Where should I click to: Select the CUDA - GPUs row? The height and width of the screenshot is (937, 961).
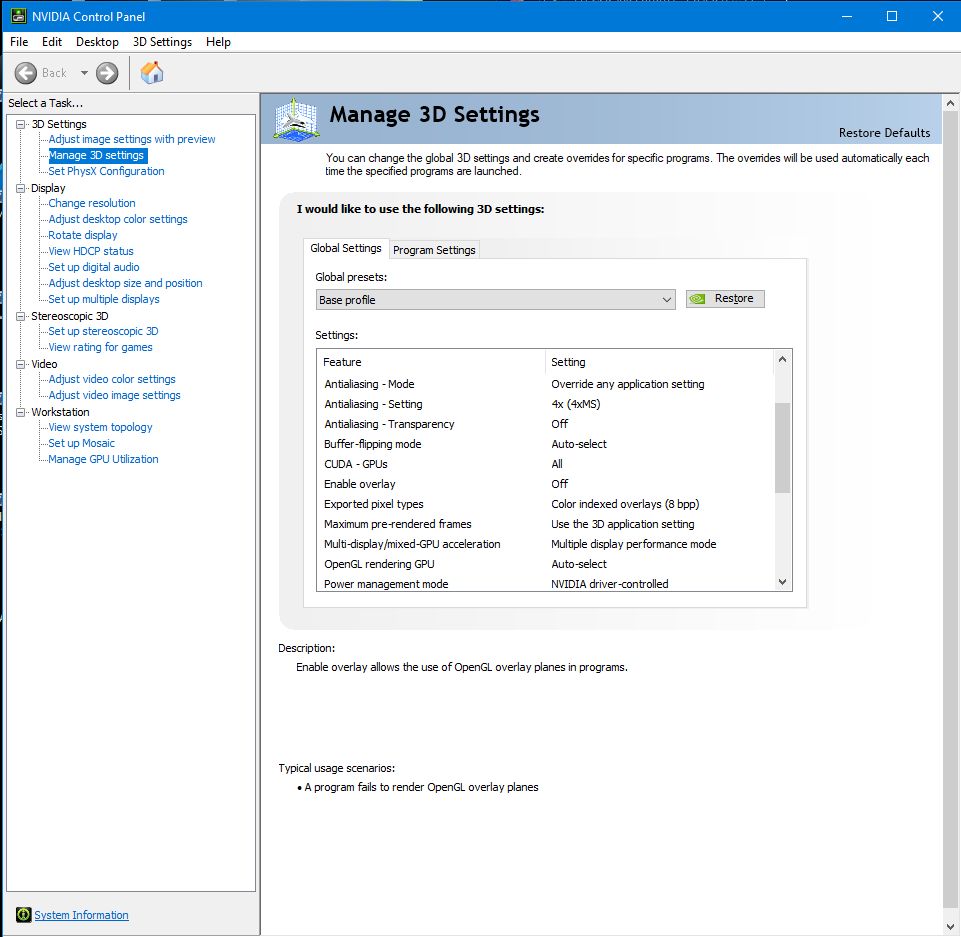(x=545, y=464)
